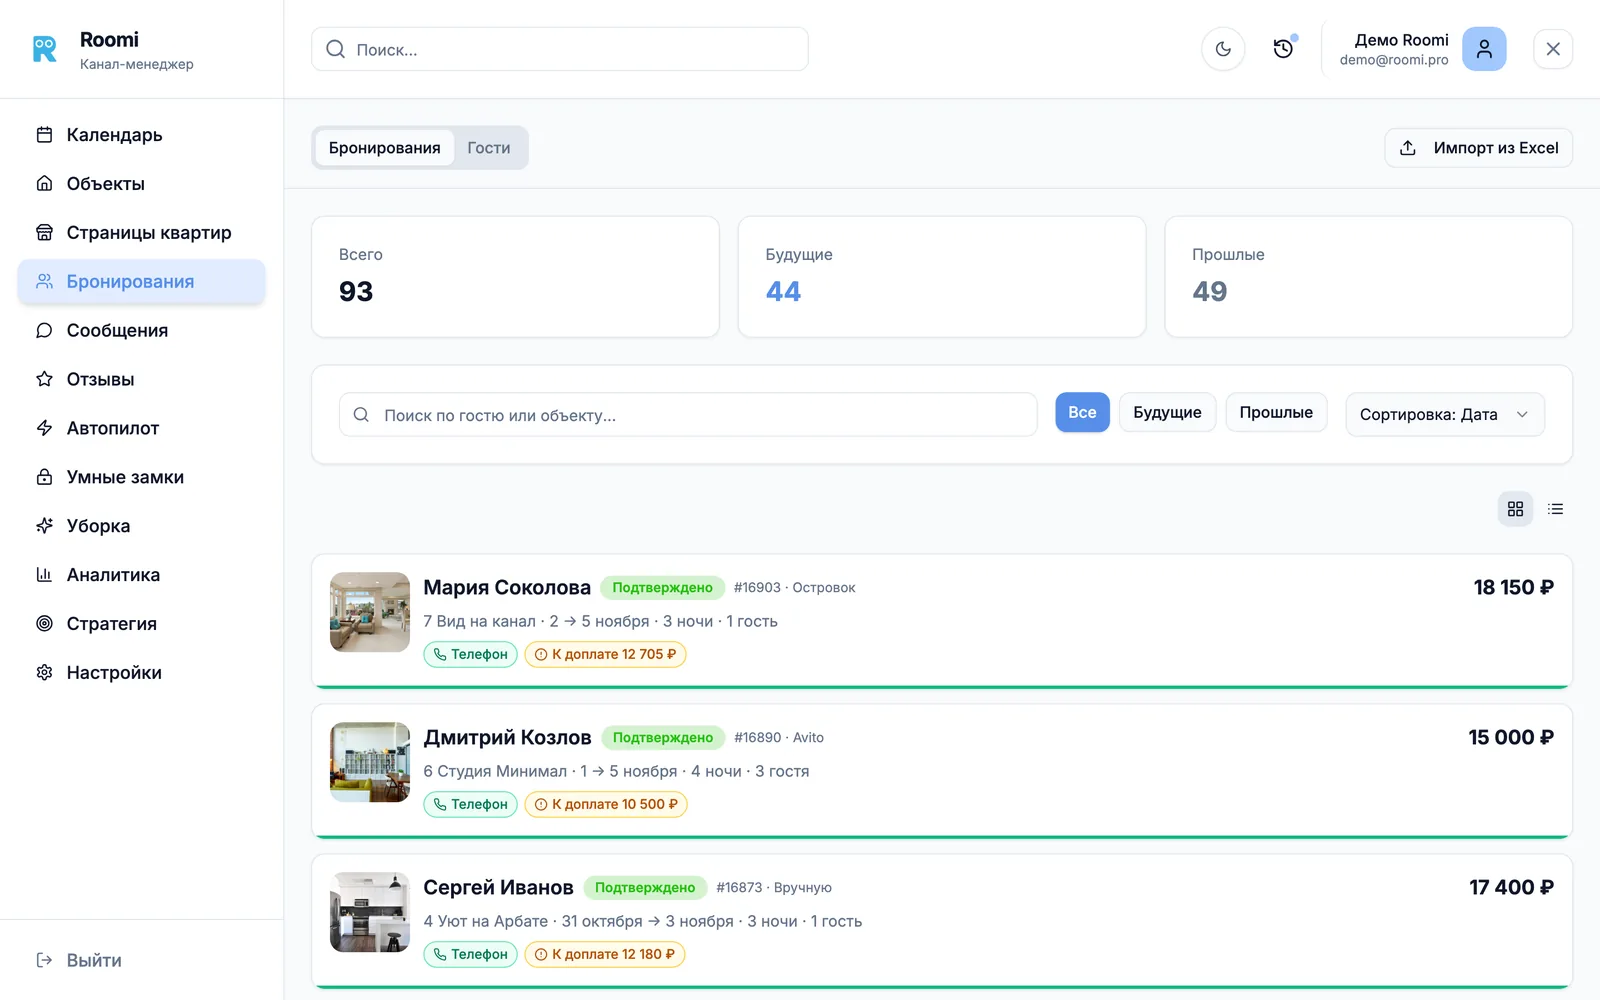Open Уборка section

[x=141, y=526]
